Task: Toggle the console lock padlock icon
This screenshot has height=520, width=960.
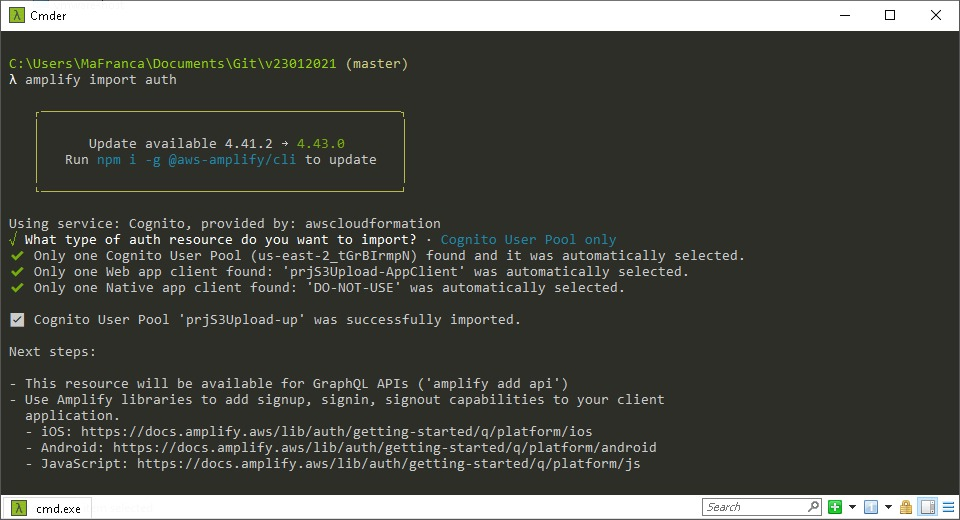Action: pyautogui.click(x=906, y=507)
